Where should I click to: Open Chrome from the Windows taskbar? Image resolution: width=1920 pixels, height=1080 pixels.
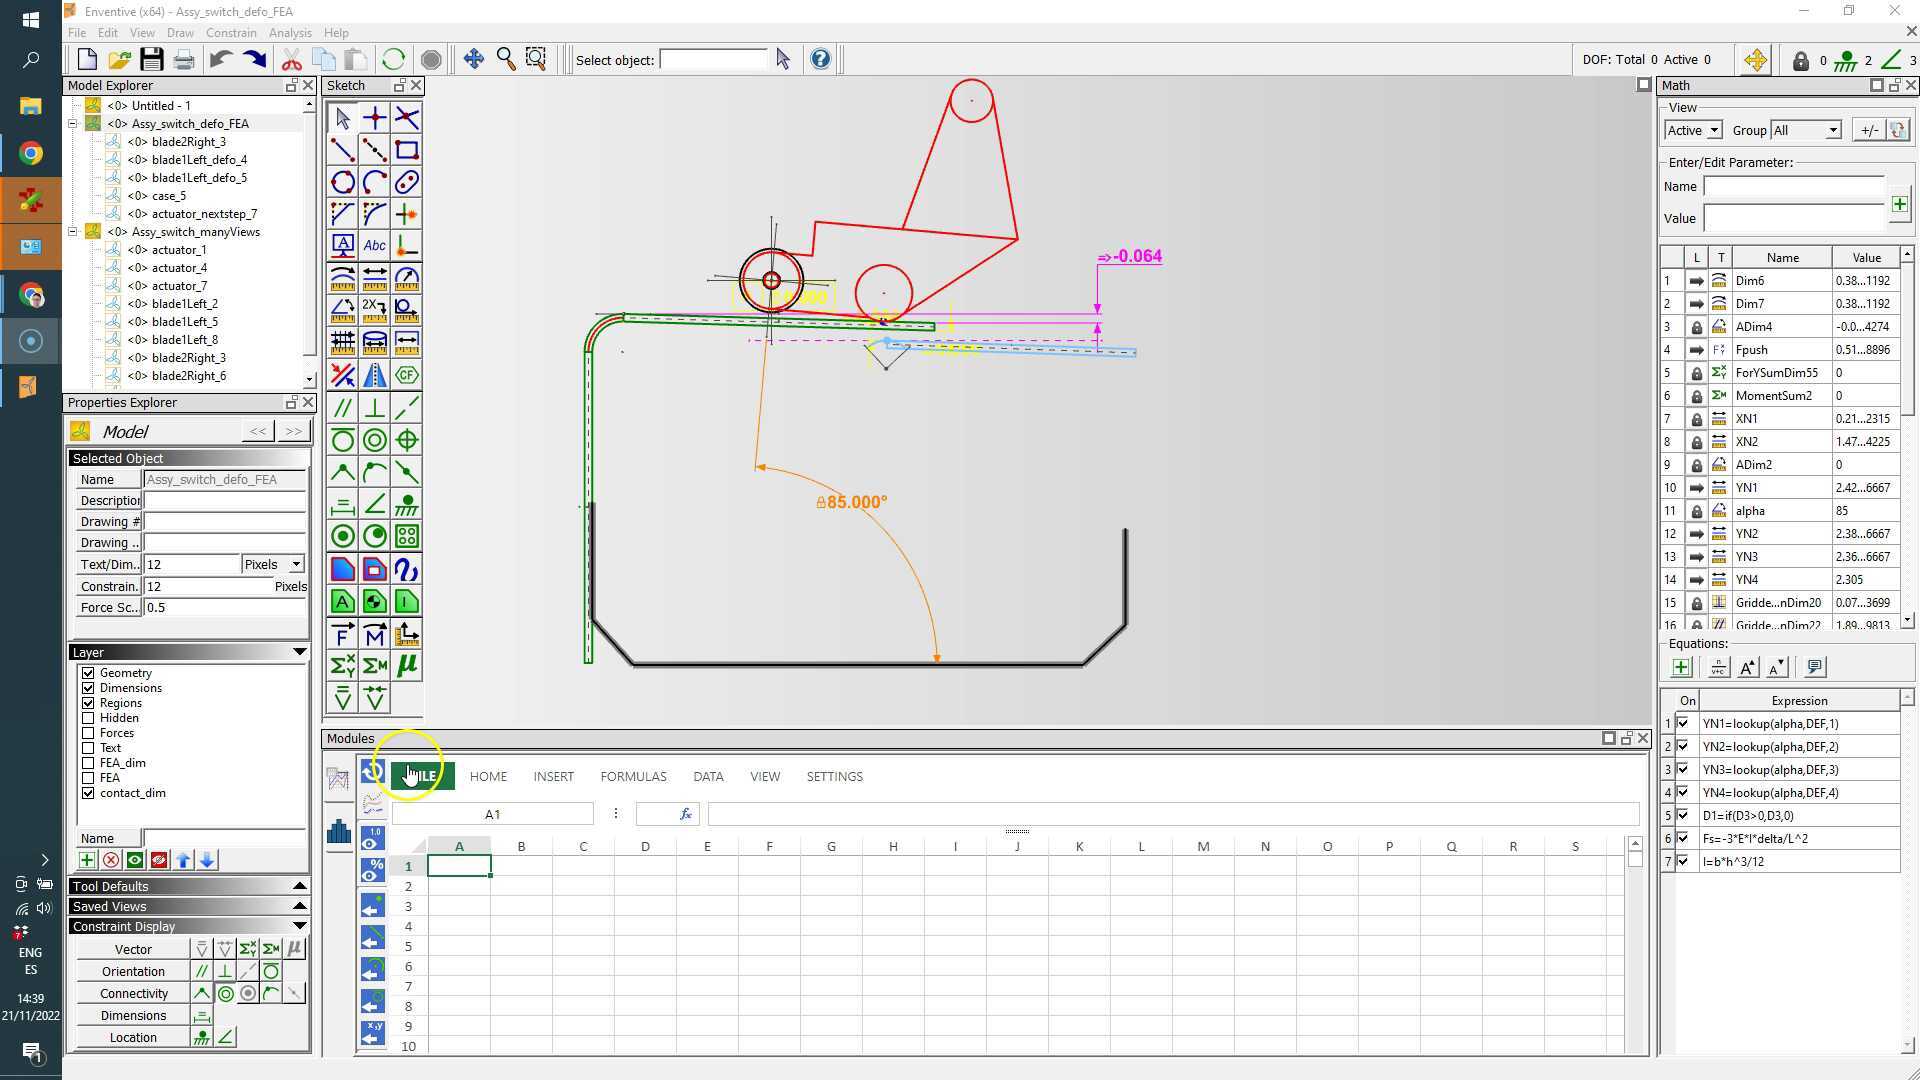30,153
